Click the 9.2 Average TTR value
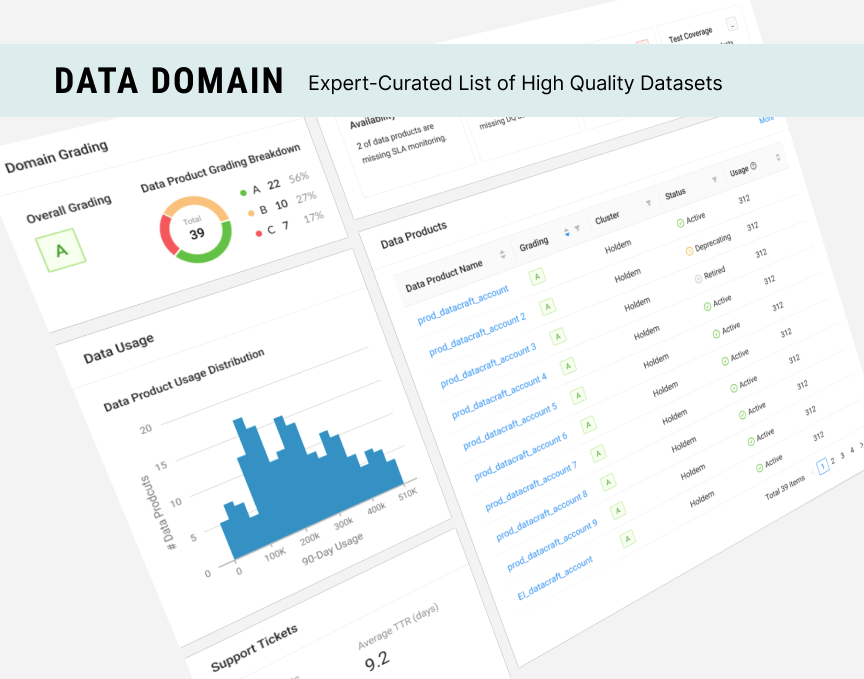The image size is (864, 679). point(377,660)
